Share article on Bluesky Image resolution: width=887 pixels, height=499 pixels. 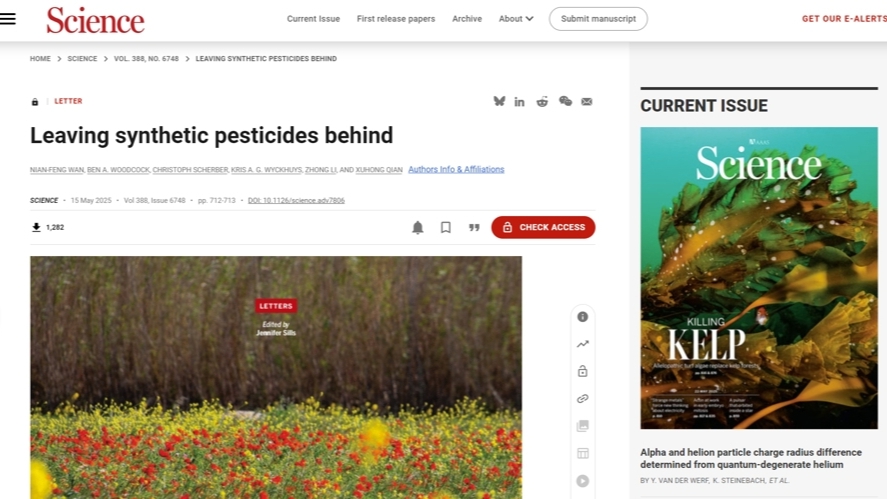[499, 101]
